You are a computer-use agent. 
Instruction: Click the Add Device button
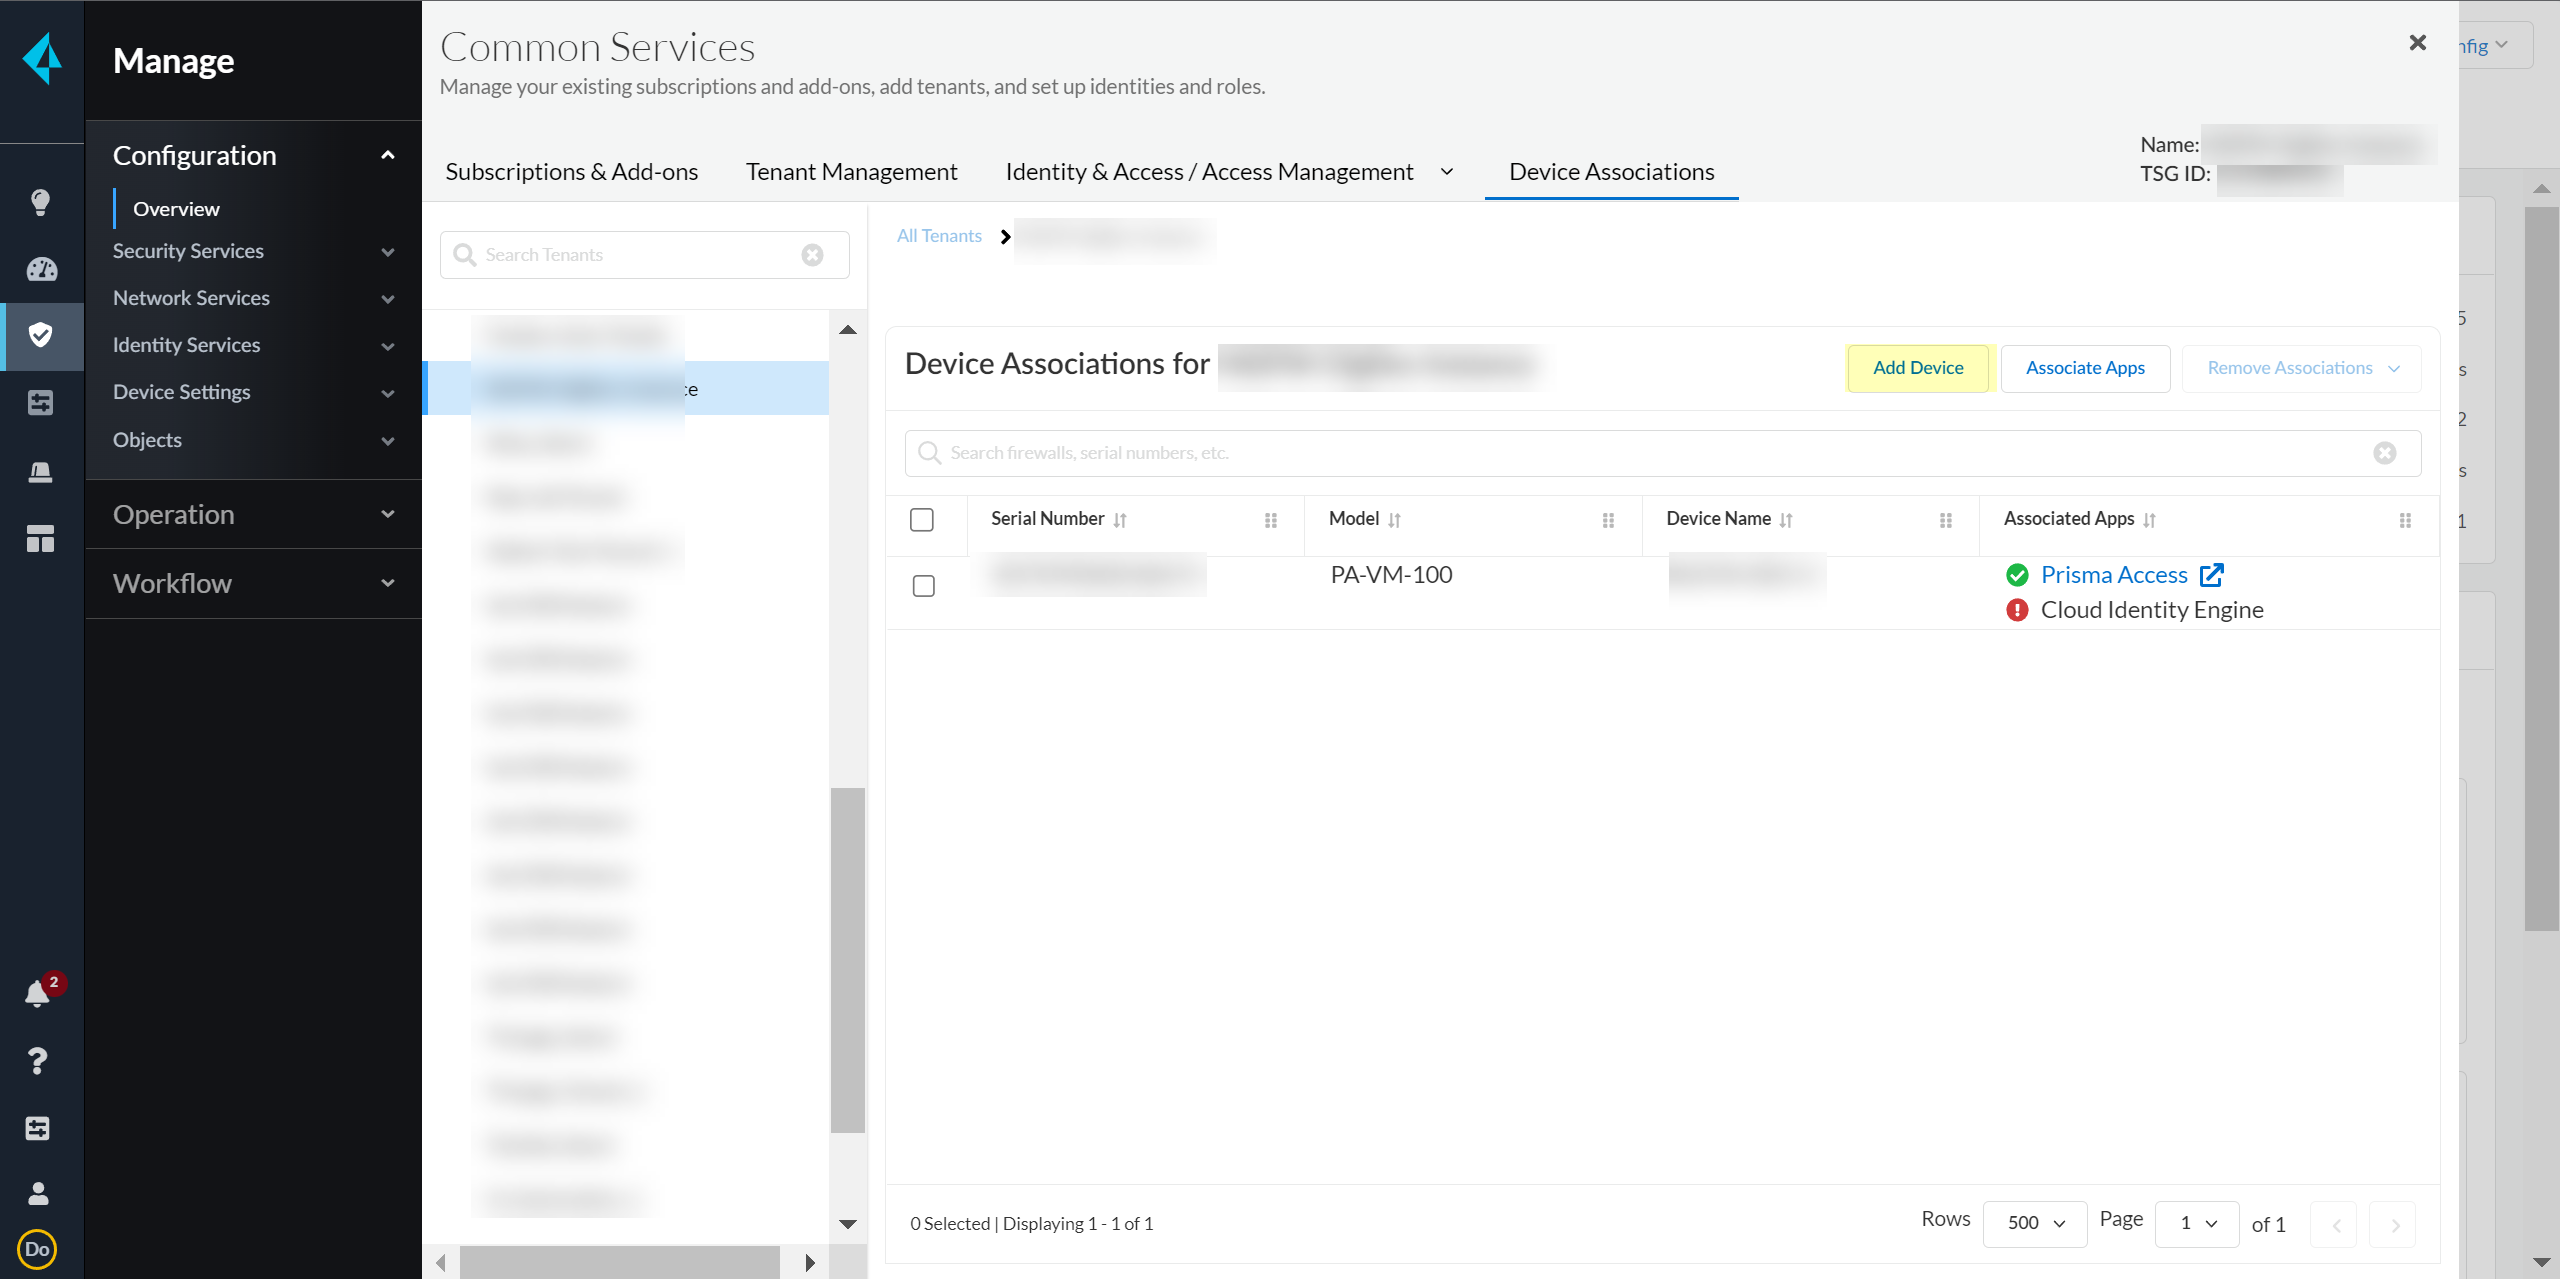pyautogui.click(x=1917, y=368)
